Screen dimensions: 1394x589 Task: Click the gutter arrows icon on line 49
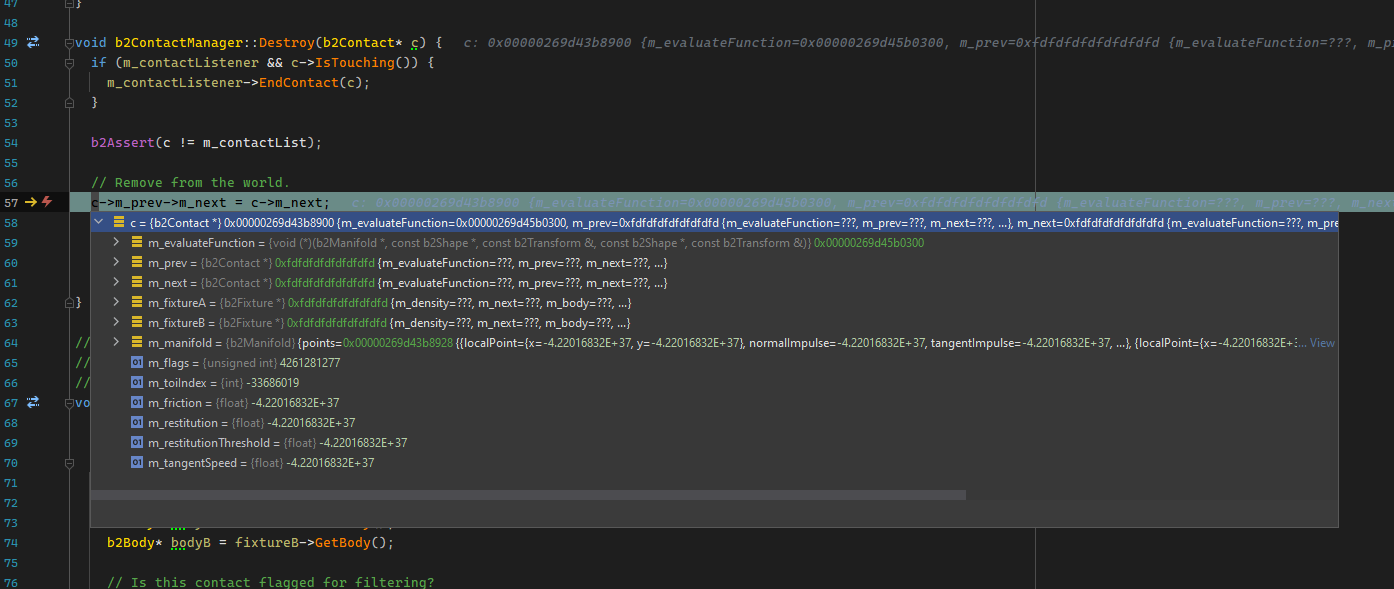(x=33, y=42)
